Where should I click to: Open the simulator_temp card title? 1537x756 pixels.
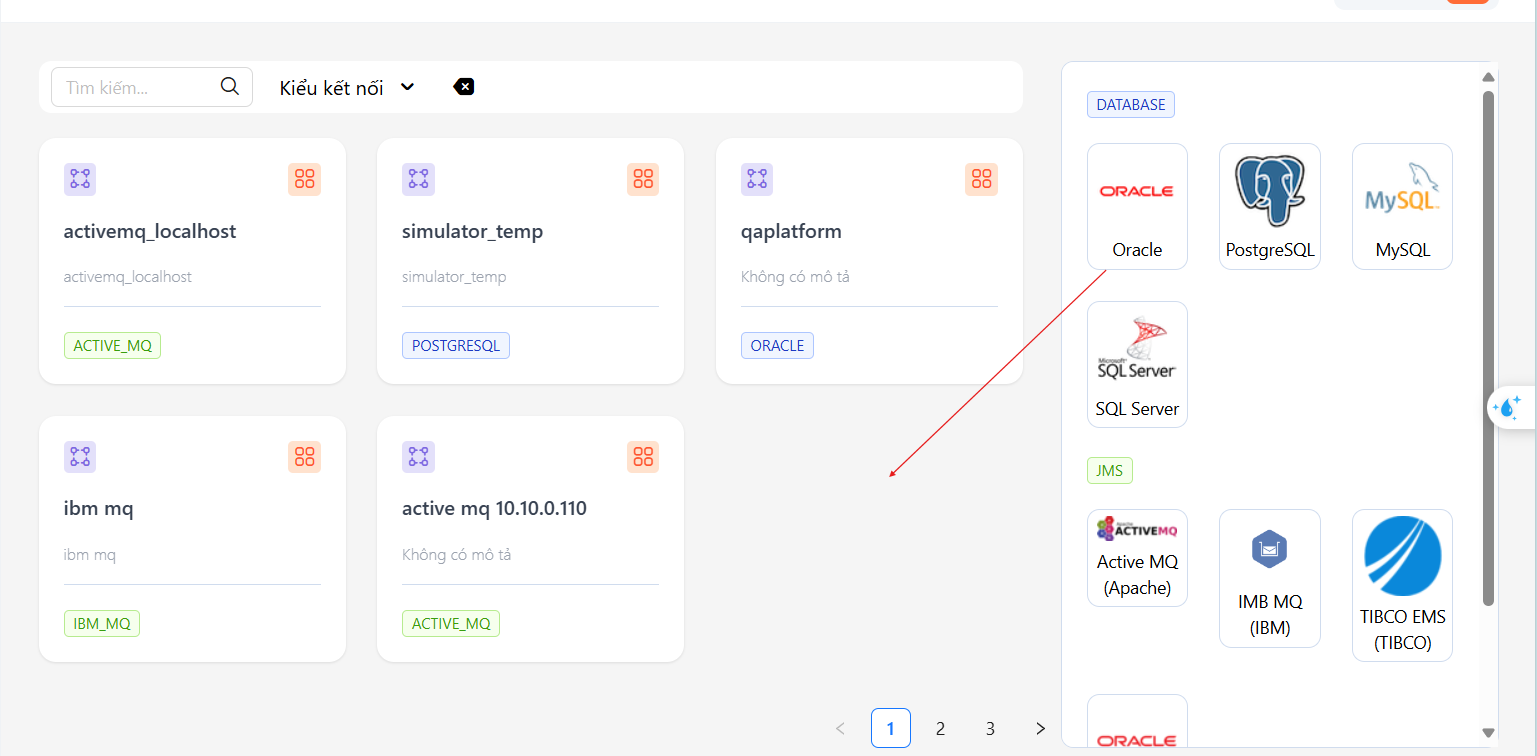[x=472, y=231]
